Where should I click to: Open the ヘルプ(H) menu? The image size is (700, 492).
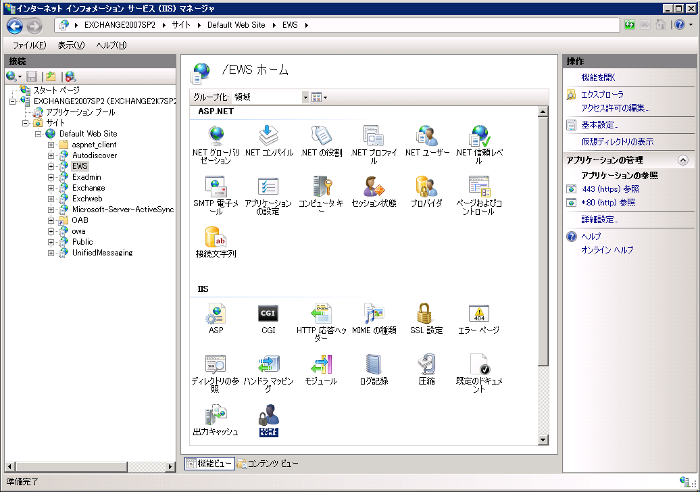112,45
